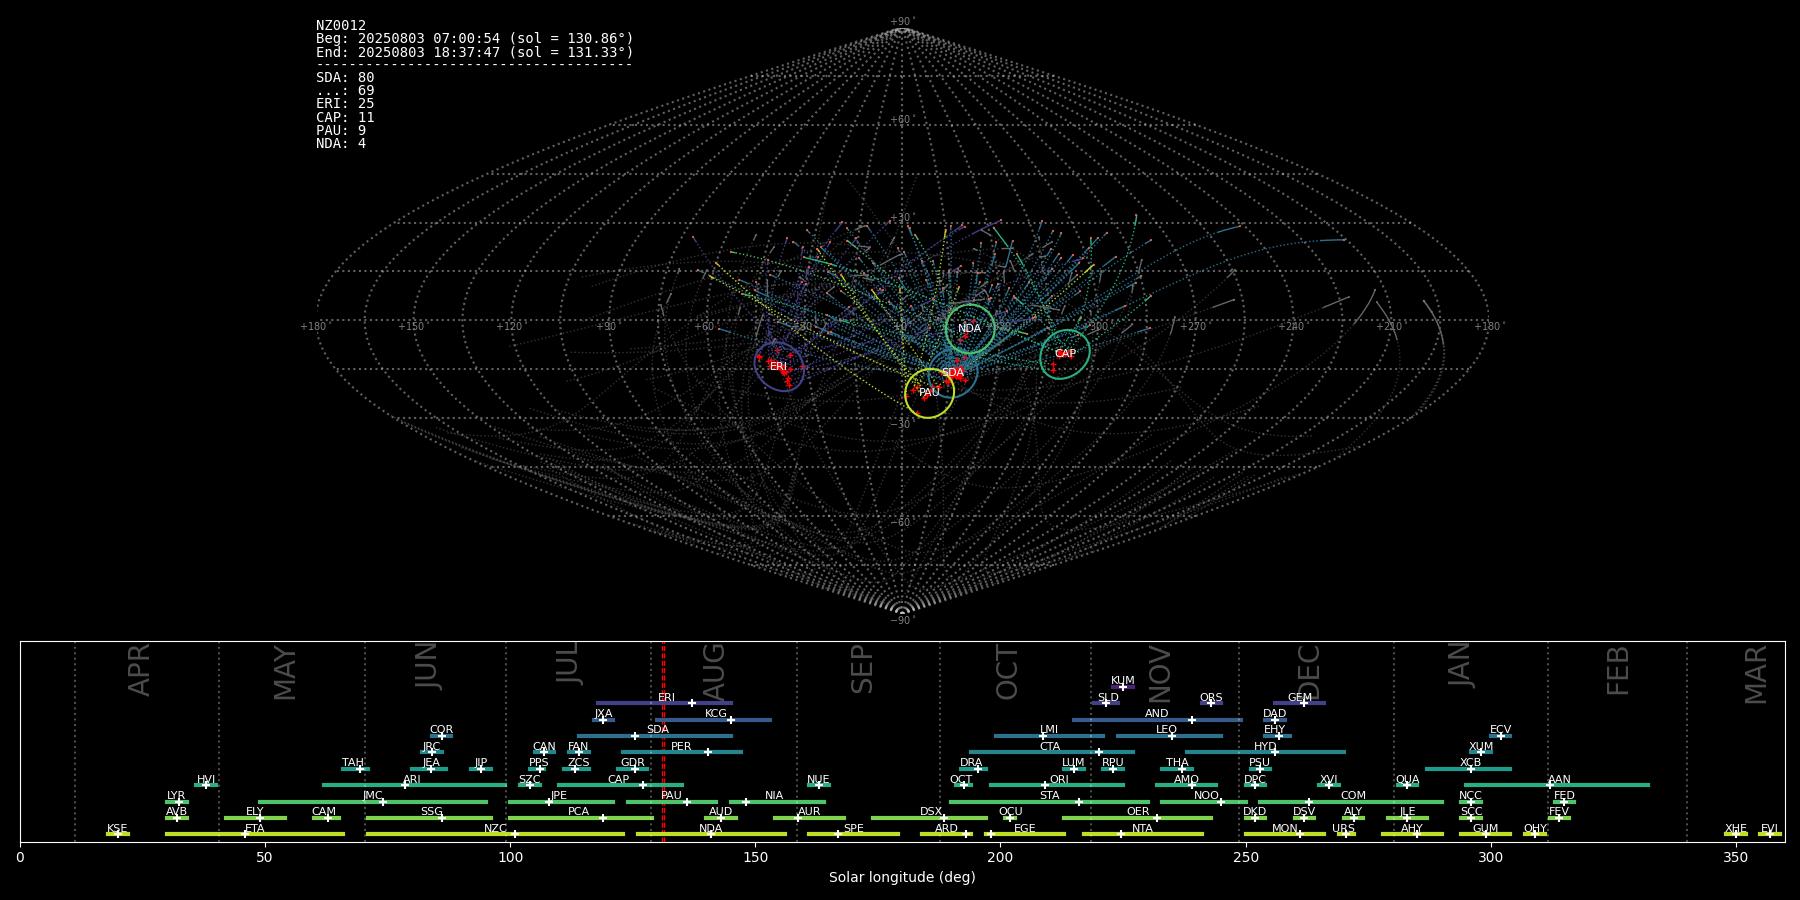Click the ECV shower bar in timeline
This screenshot has height=900, width=1800.
pos(1500,736)
